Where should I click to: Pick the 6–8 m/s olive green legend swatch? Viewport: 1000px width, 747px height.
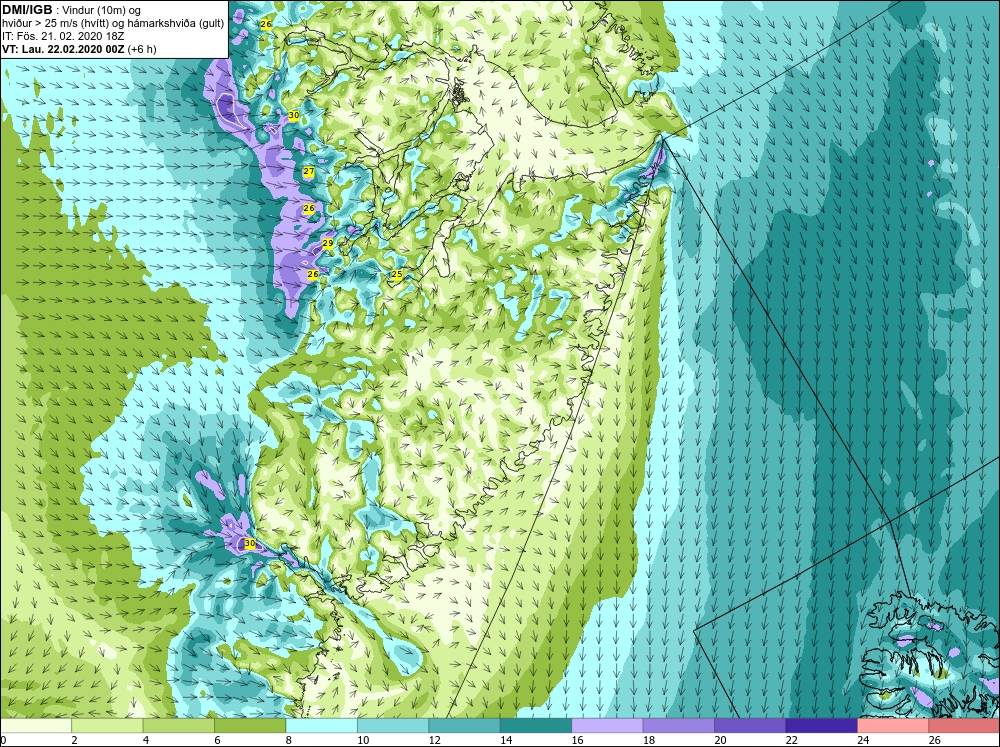[250, 725]
